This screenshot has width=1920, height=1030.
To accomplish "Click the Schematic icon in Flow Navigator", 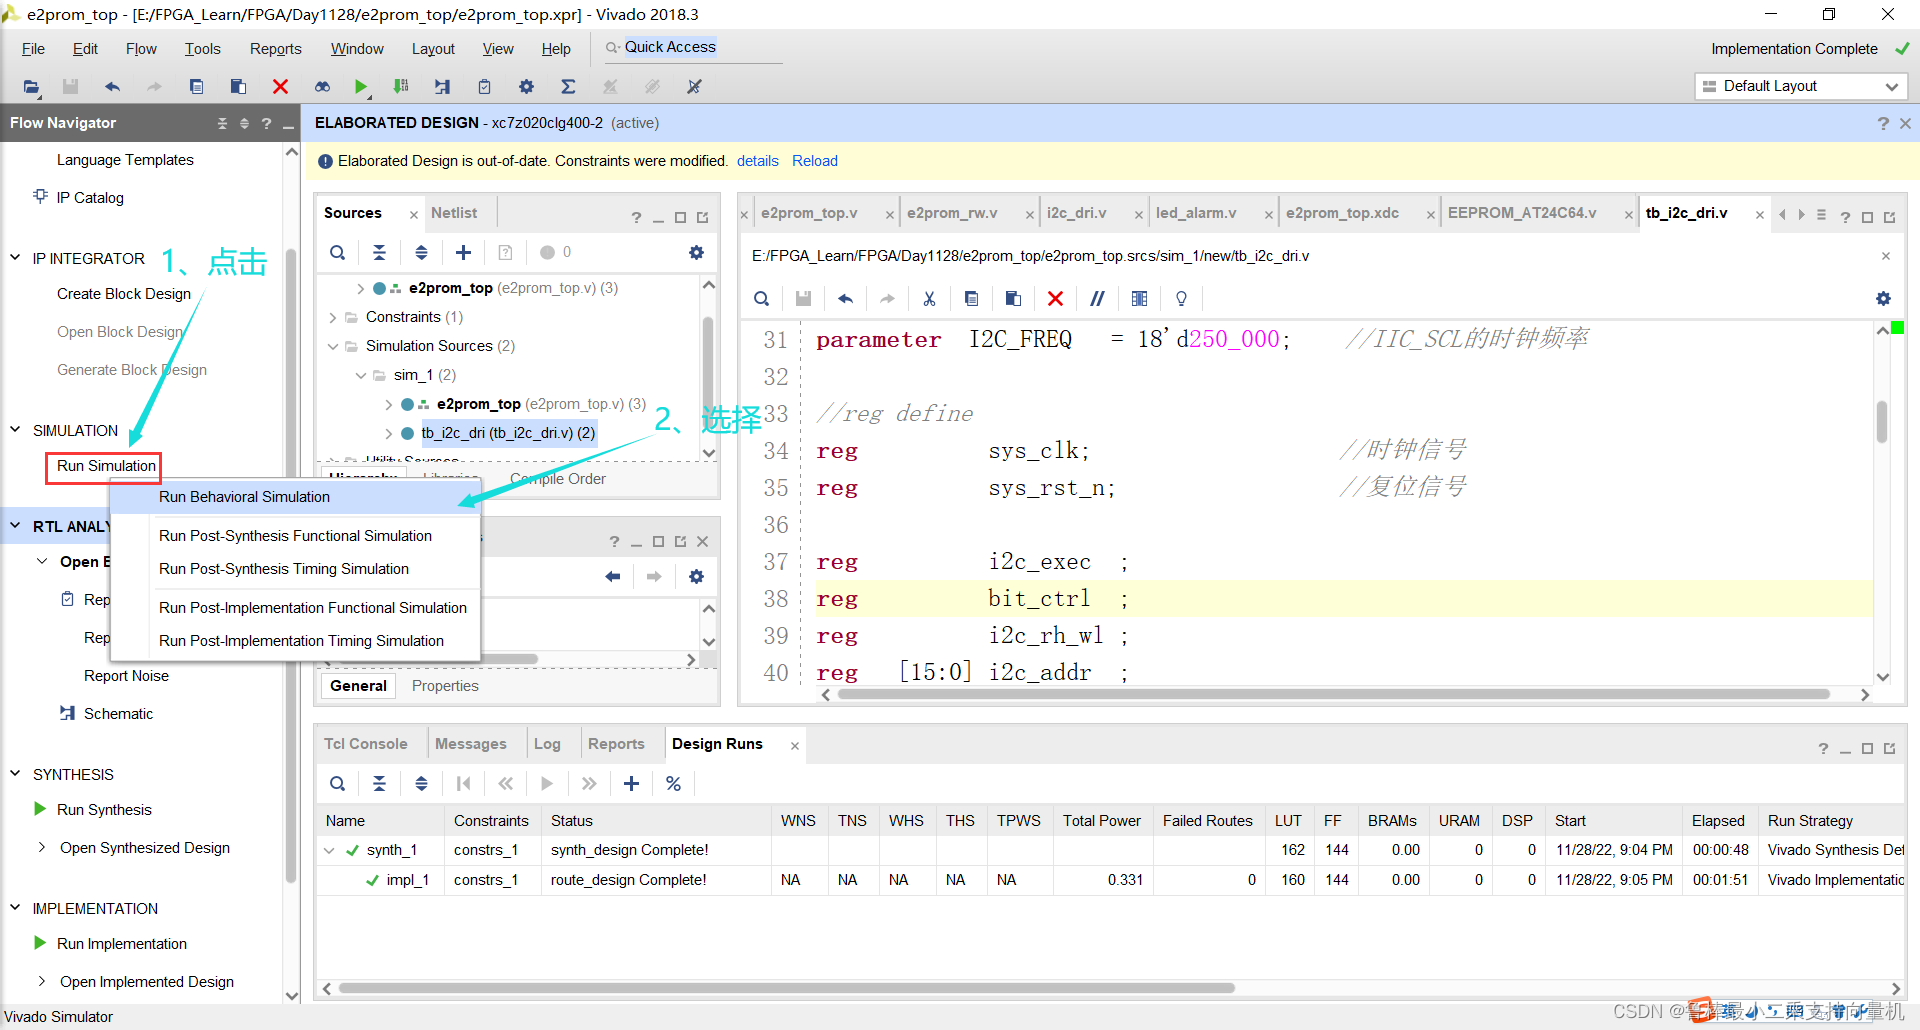I will tap(67, 713).
